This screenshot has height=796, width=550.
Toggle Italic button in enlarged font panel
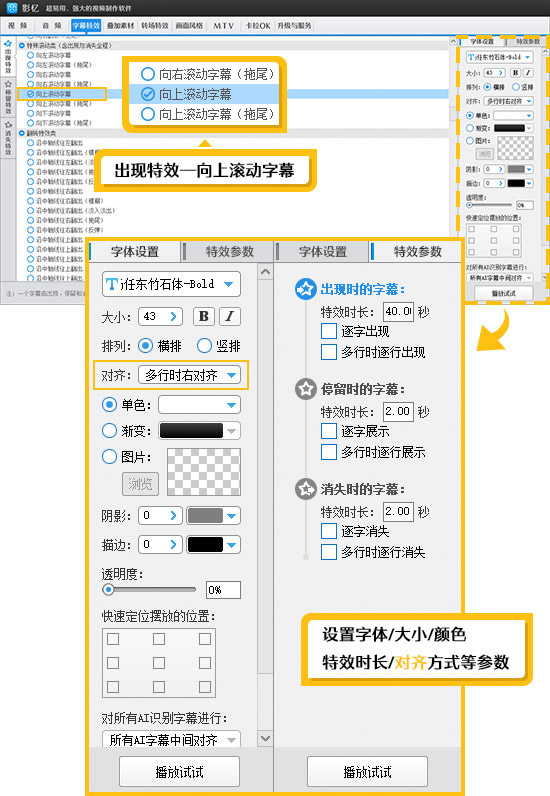230,316
